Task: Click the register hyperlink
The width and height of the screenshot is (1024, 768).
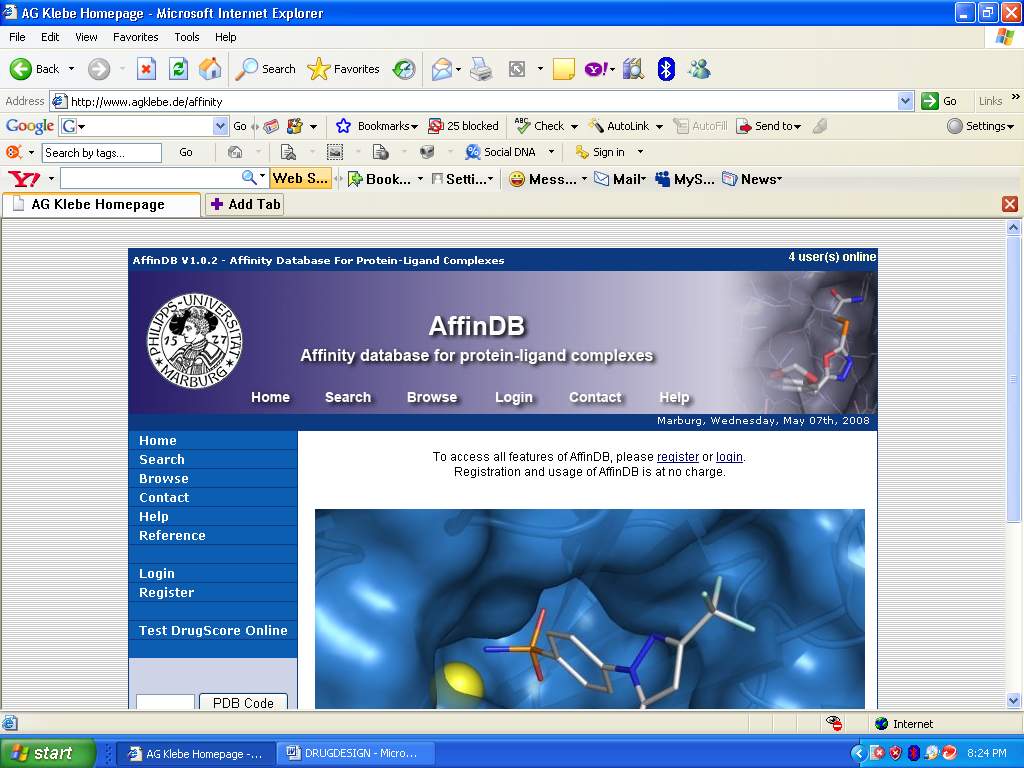Action: coord(677,457)
